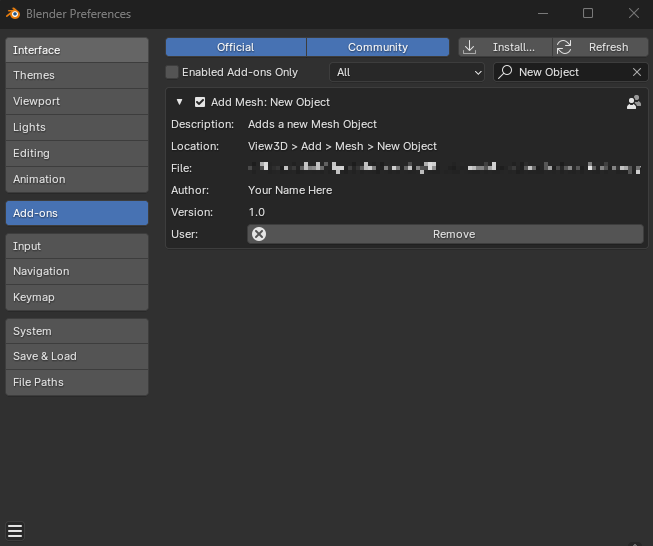Minimize the Blender Preferences window
Screen dimensions: 653x546
543,13
